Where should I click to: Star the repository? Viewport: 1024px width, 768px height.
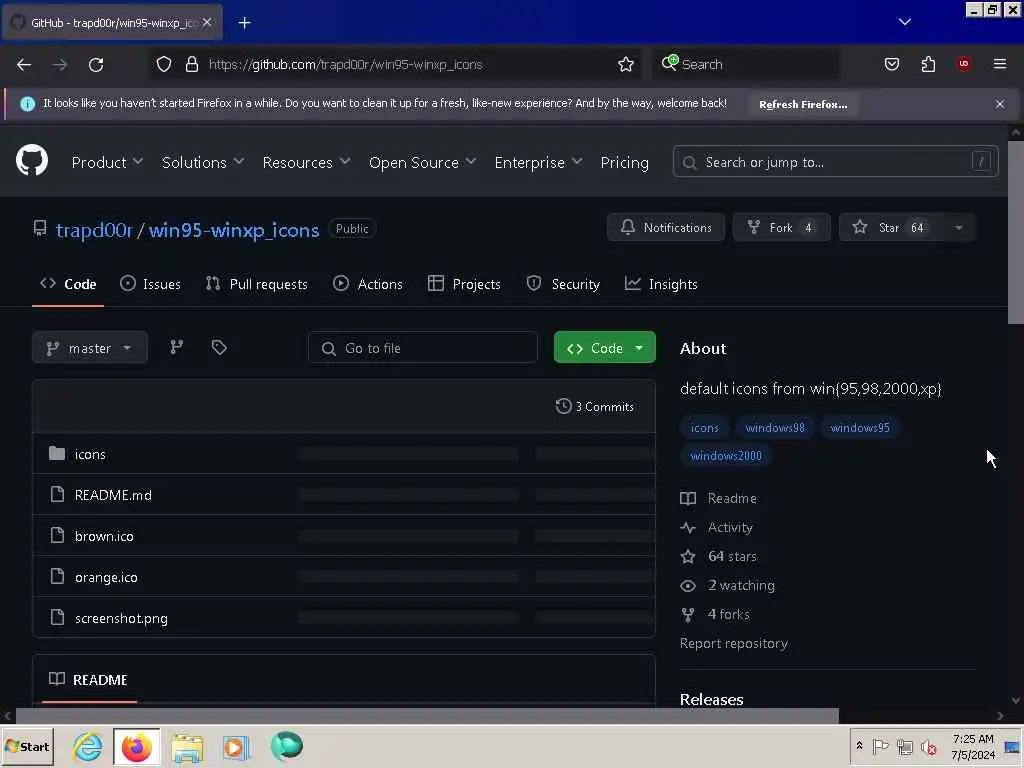tap(889, 227)
